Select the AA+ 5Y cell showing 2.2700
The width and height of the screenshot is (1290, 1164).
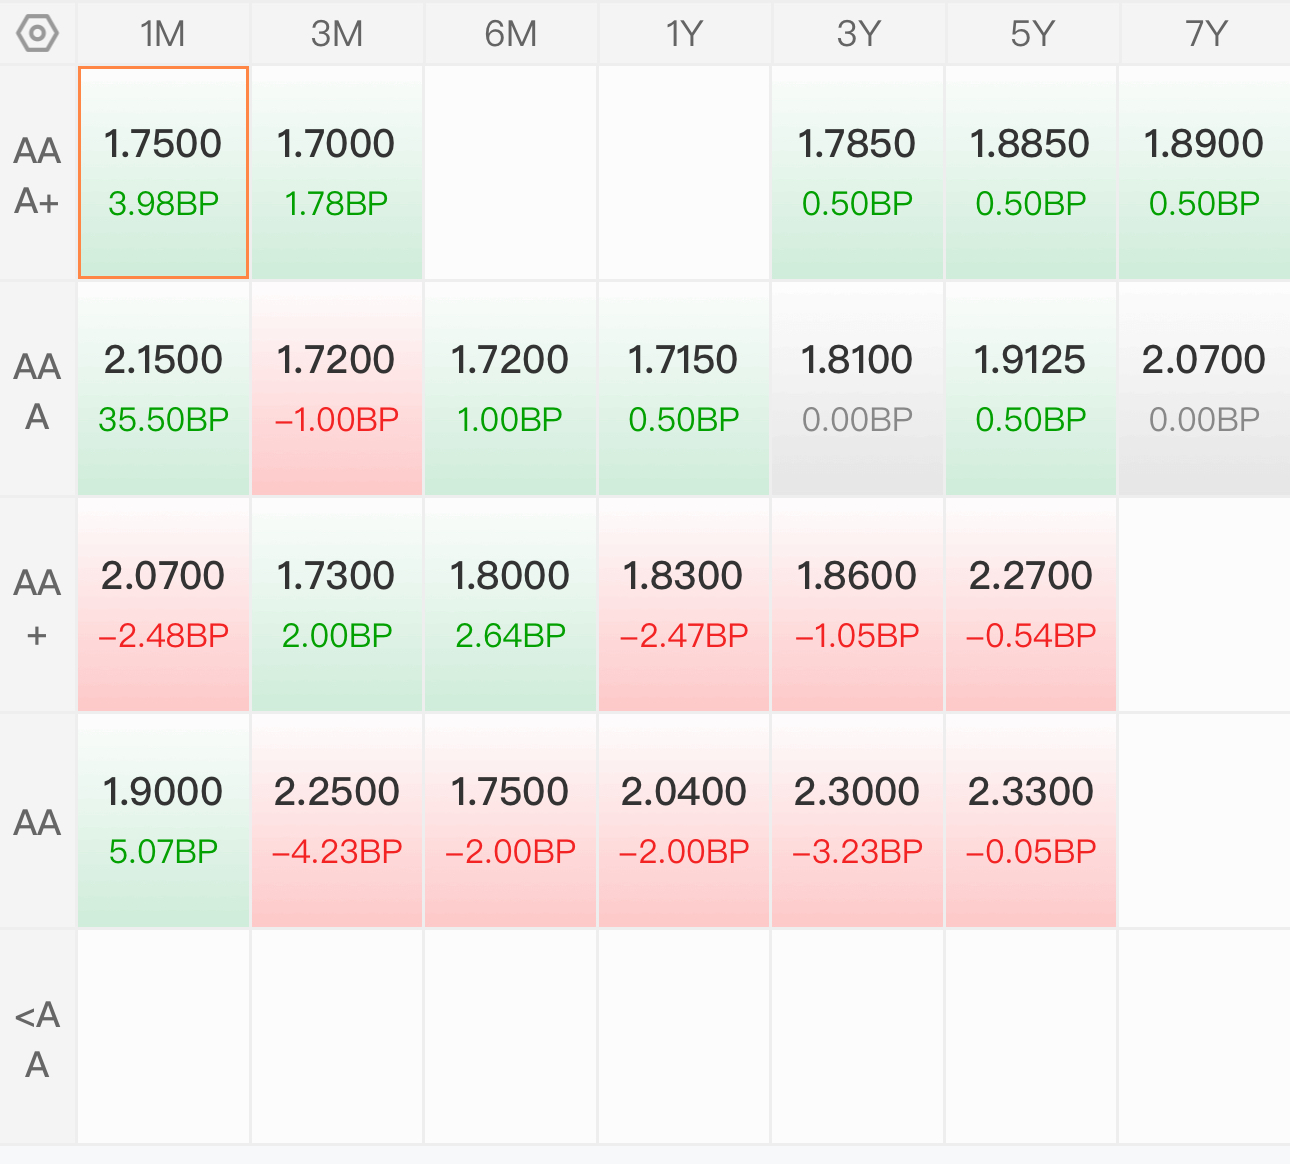[x=1031, y=605]
